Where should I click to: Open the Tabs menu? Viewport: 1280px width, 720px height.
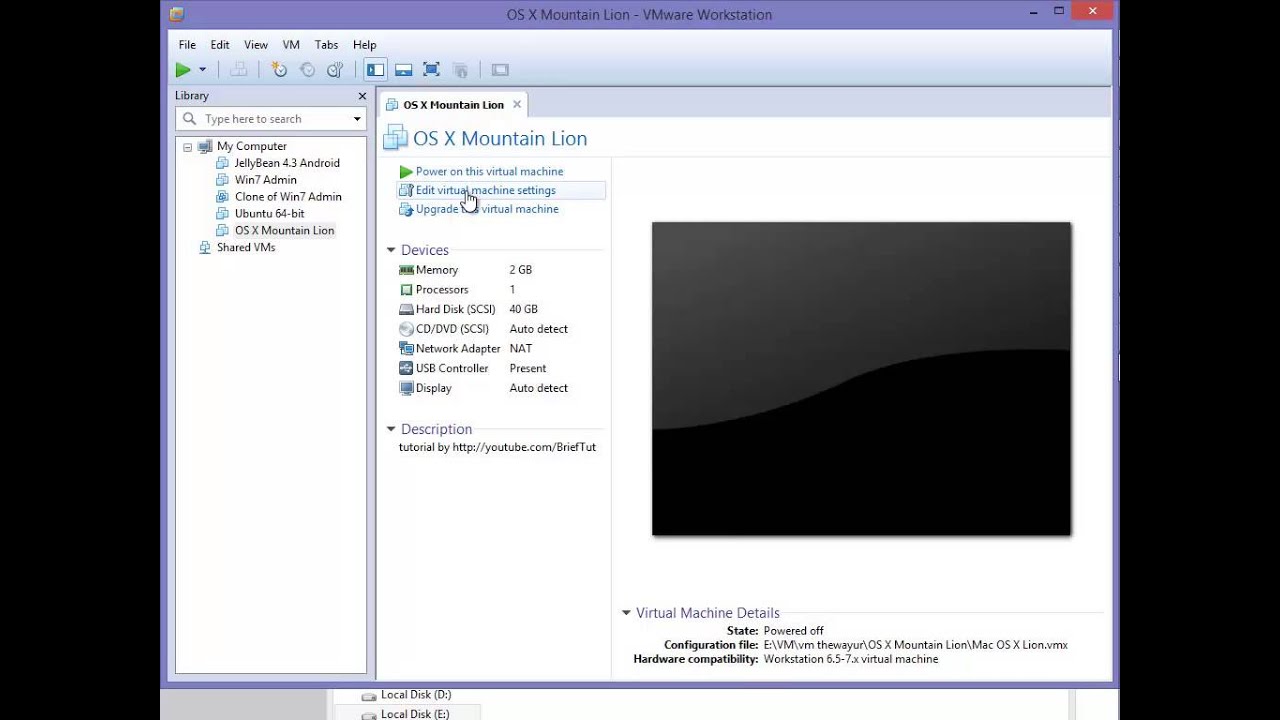(x=326, y=45)
